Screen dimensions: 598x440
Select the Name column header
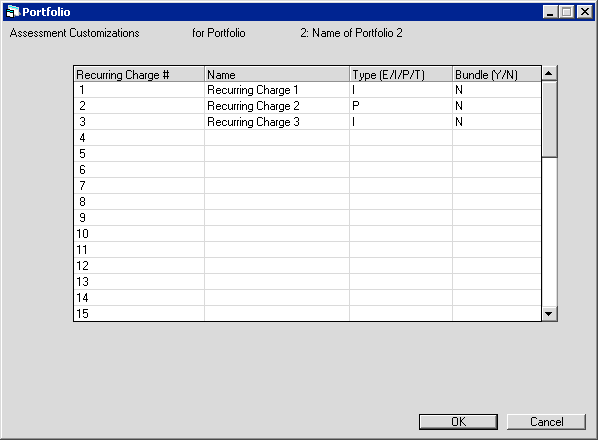tap(277, 74)
